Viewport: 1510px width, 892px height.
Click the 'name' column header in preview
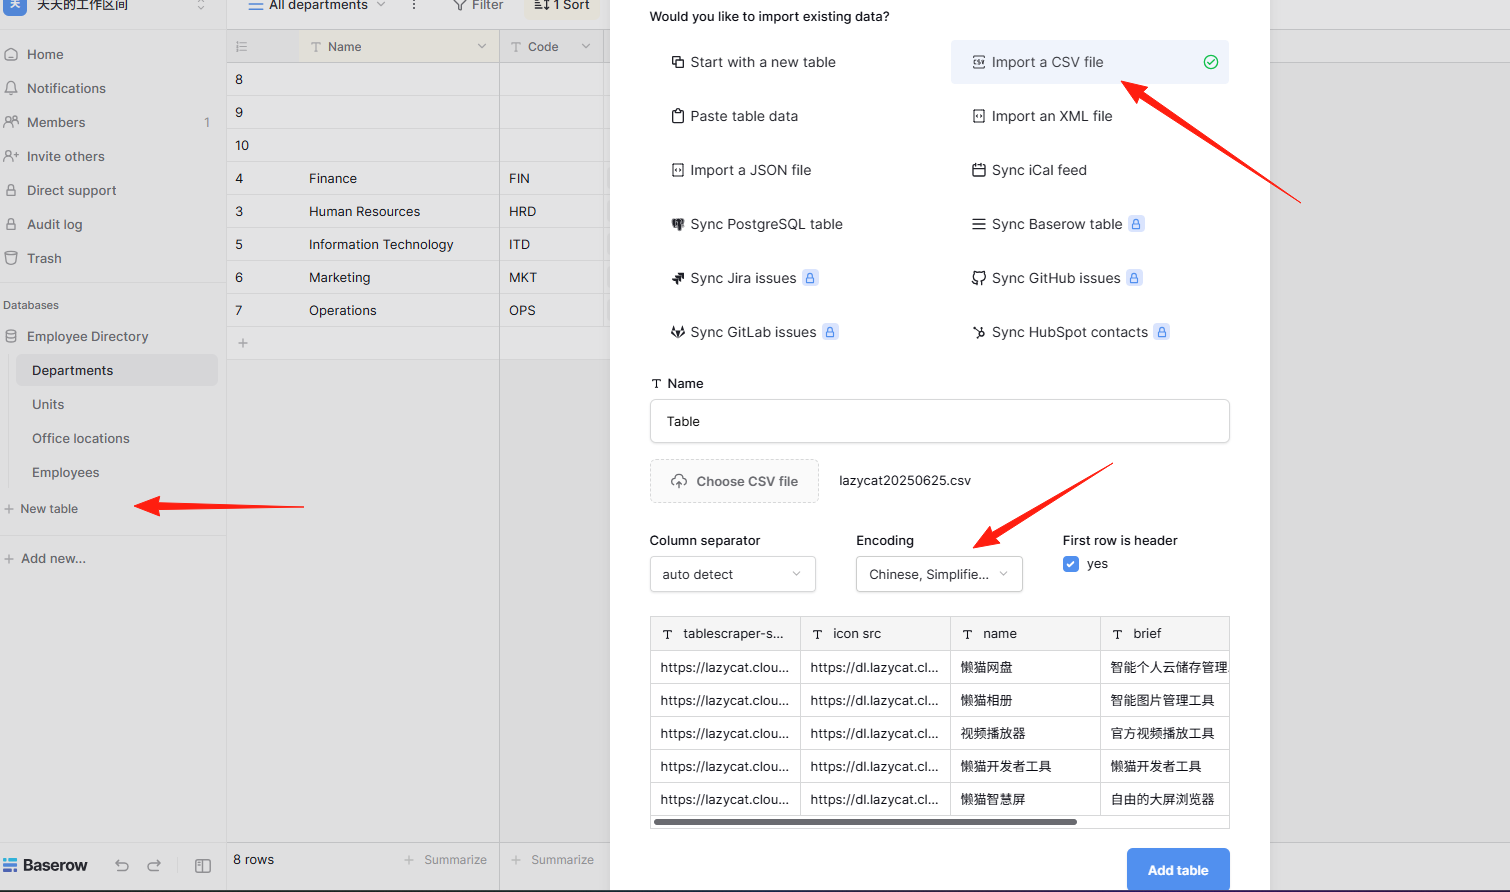tap(1025, 634)
